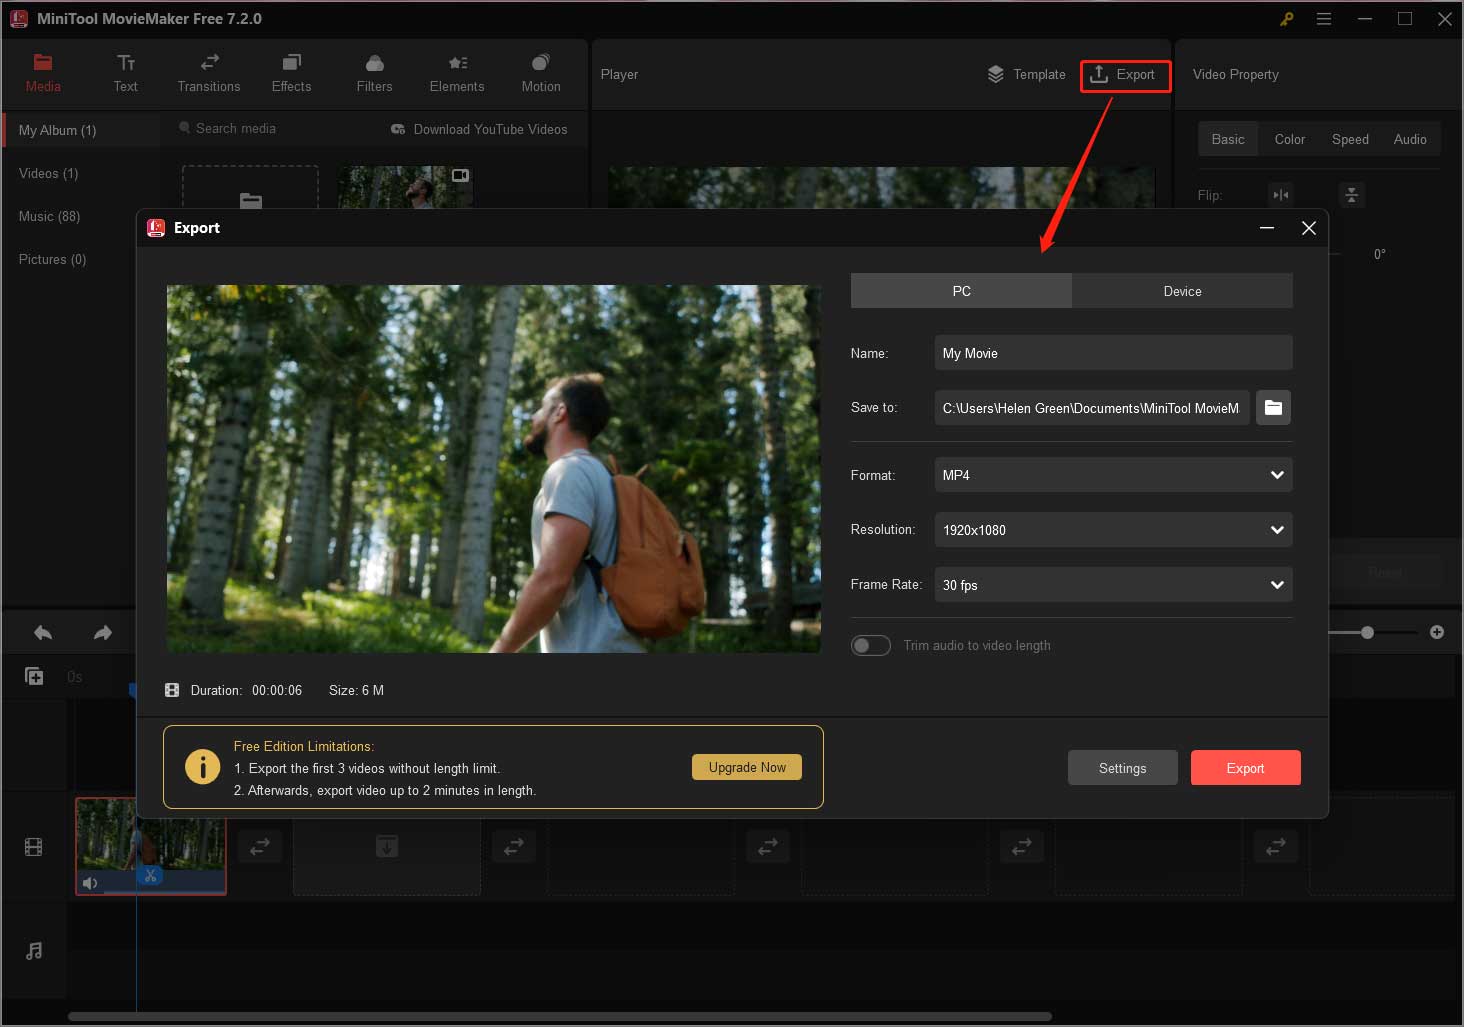Select the PC tab in Export dialog

961,291
